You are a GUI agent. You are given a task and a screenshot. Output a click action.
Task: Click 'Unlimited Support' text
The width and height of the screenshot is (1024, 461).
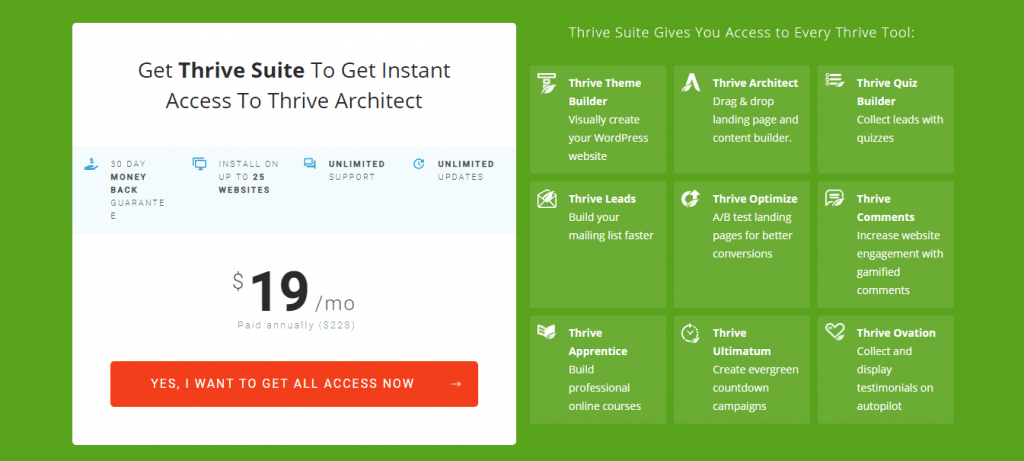point(357,170)
